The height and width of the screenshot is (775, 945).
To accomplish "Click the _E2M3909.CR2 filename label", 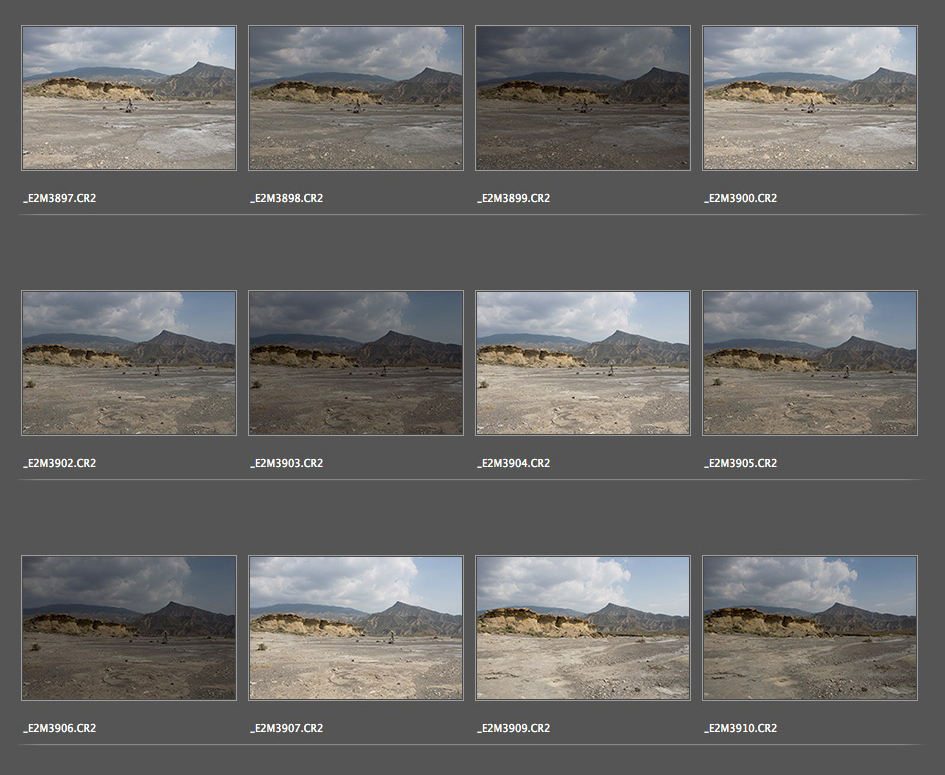I will pyautogui.click(x=514, y=728).
